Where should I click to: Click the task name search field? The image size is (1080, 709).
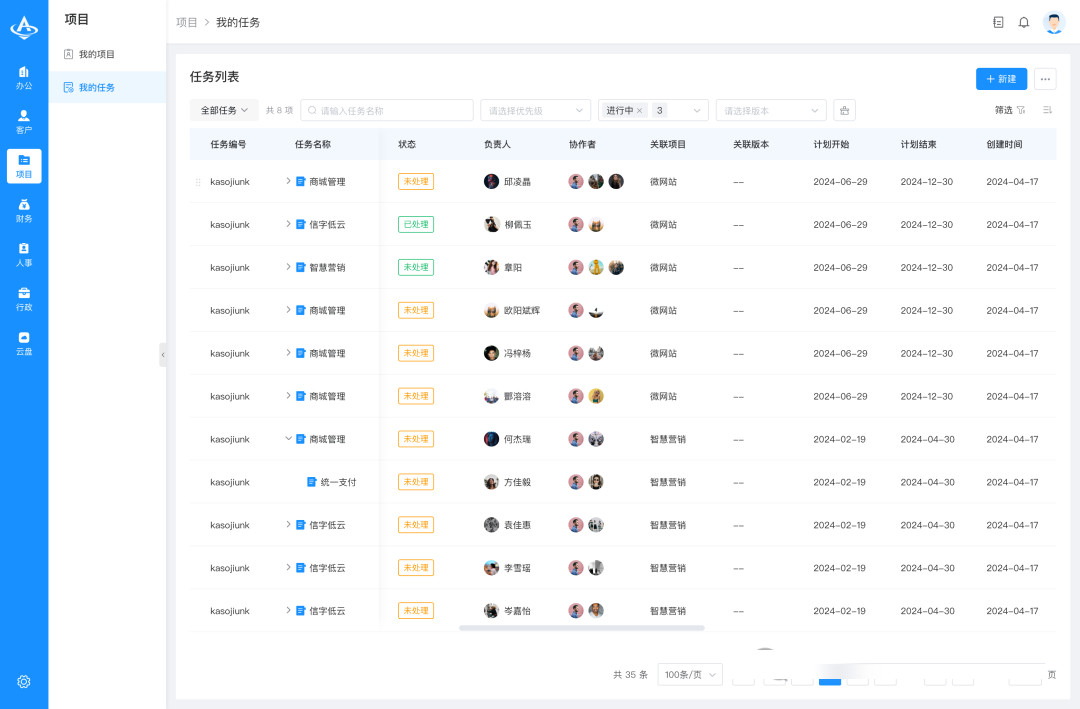(387, 110)
